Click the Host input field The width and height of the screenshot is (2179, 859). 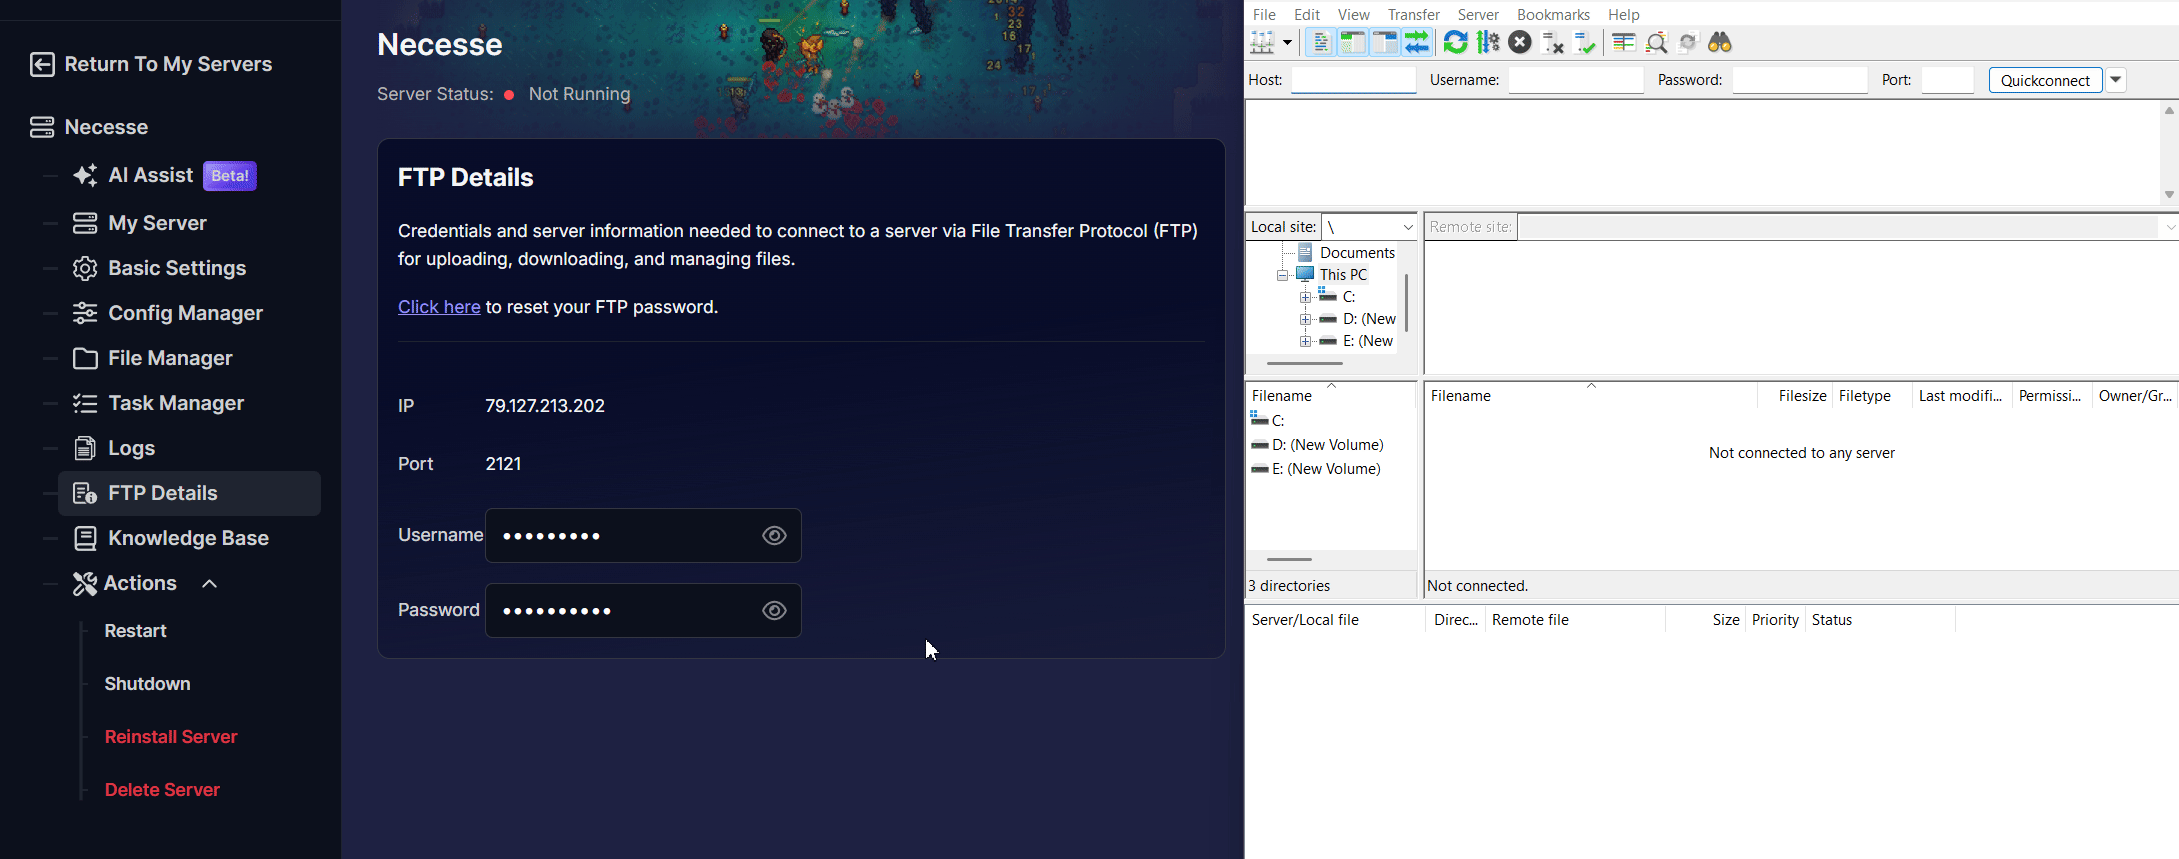1353,80
